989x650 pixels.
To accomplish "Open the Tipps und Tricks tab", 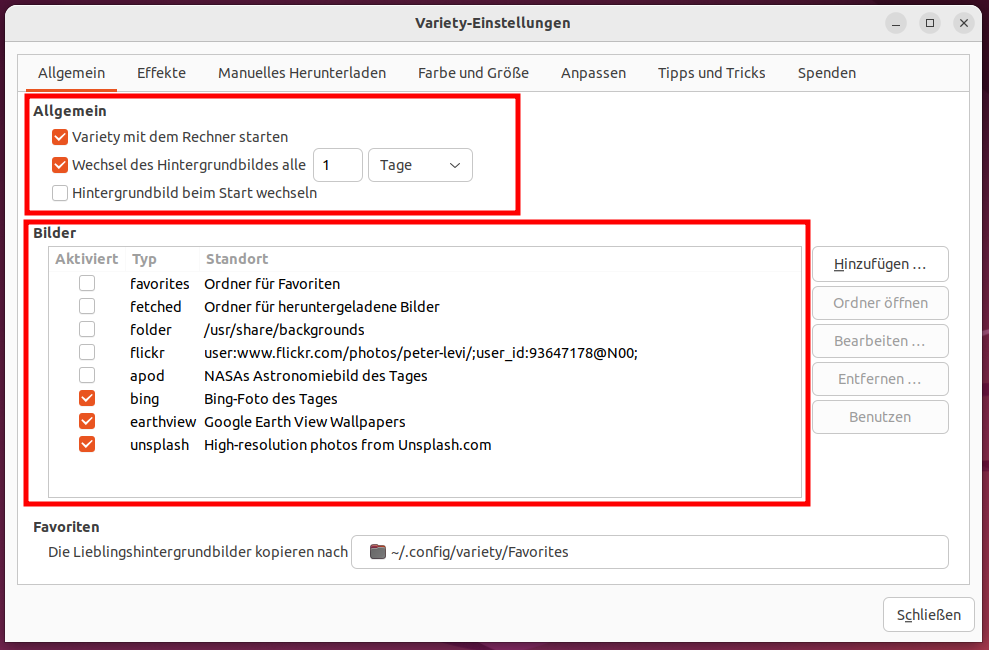I will coord(711,73).
